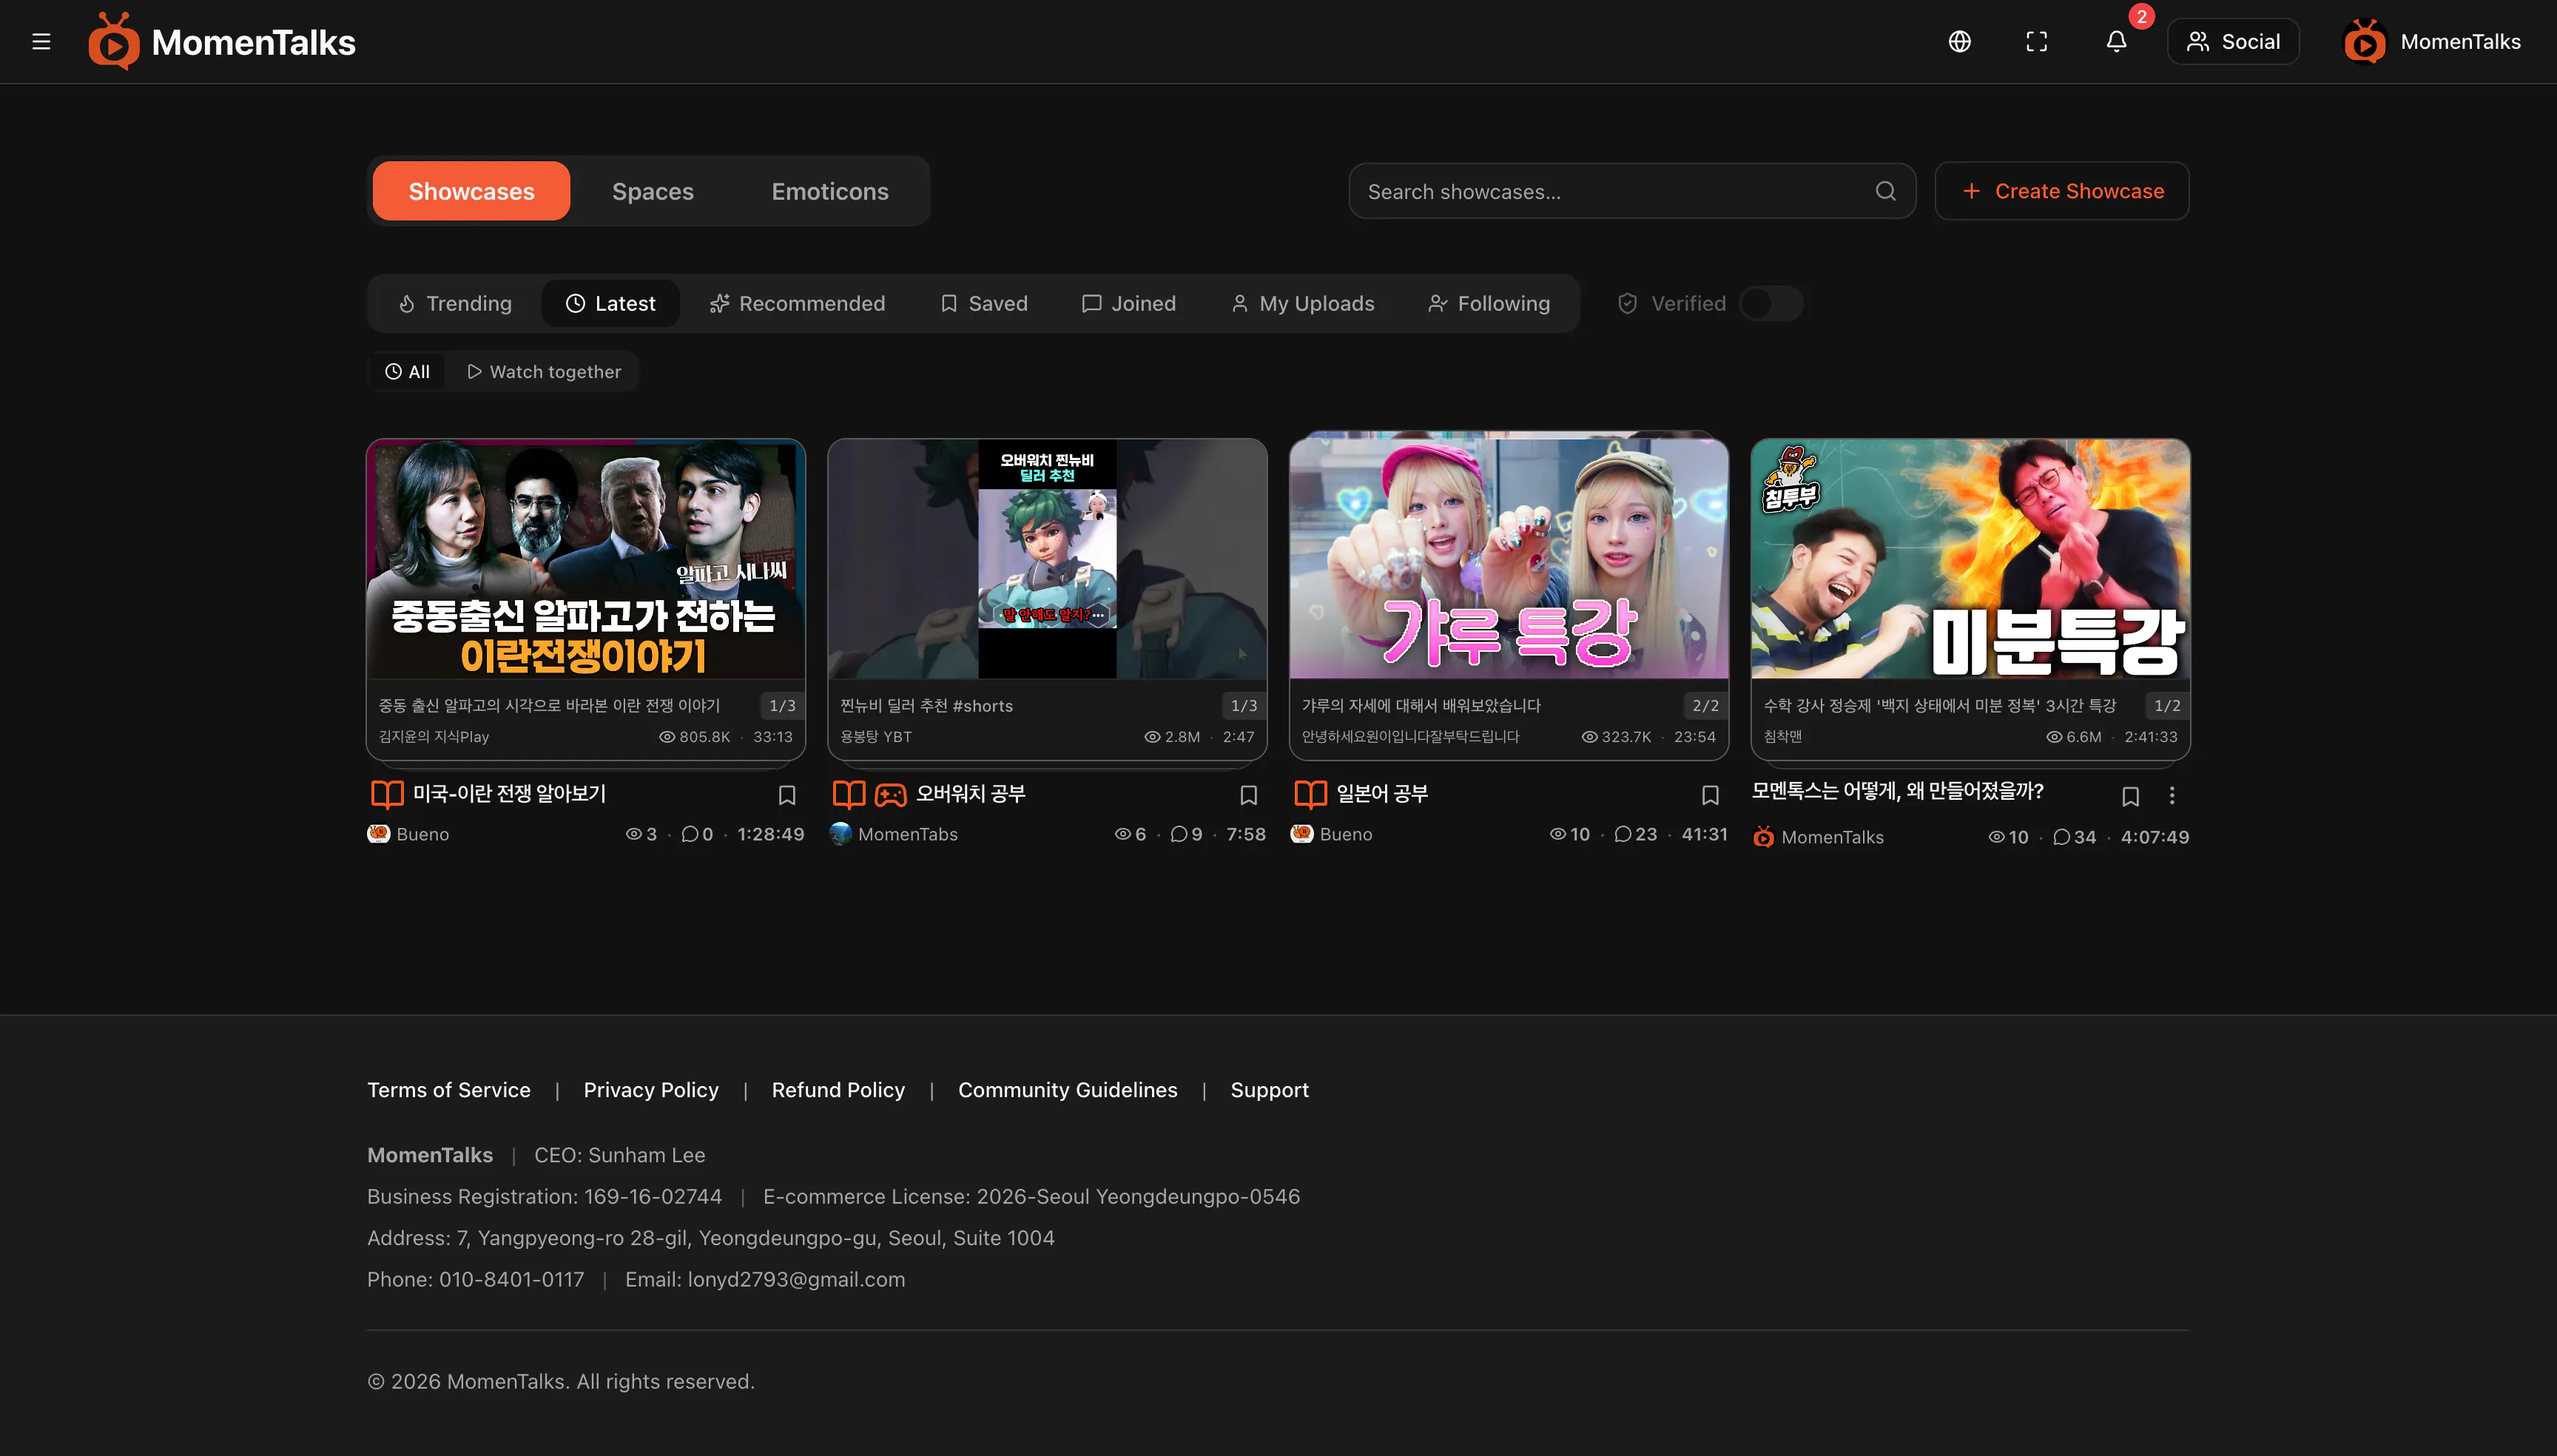Open the three-dot menu on 모멘톡스 showcase
The image size is (2557, 1456).
tap(2172, 796)
